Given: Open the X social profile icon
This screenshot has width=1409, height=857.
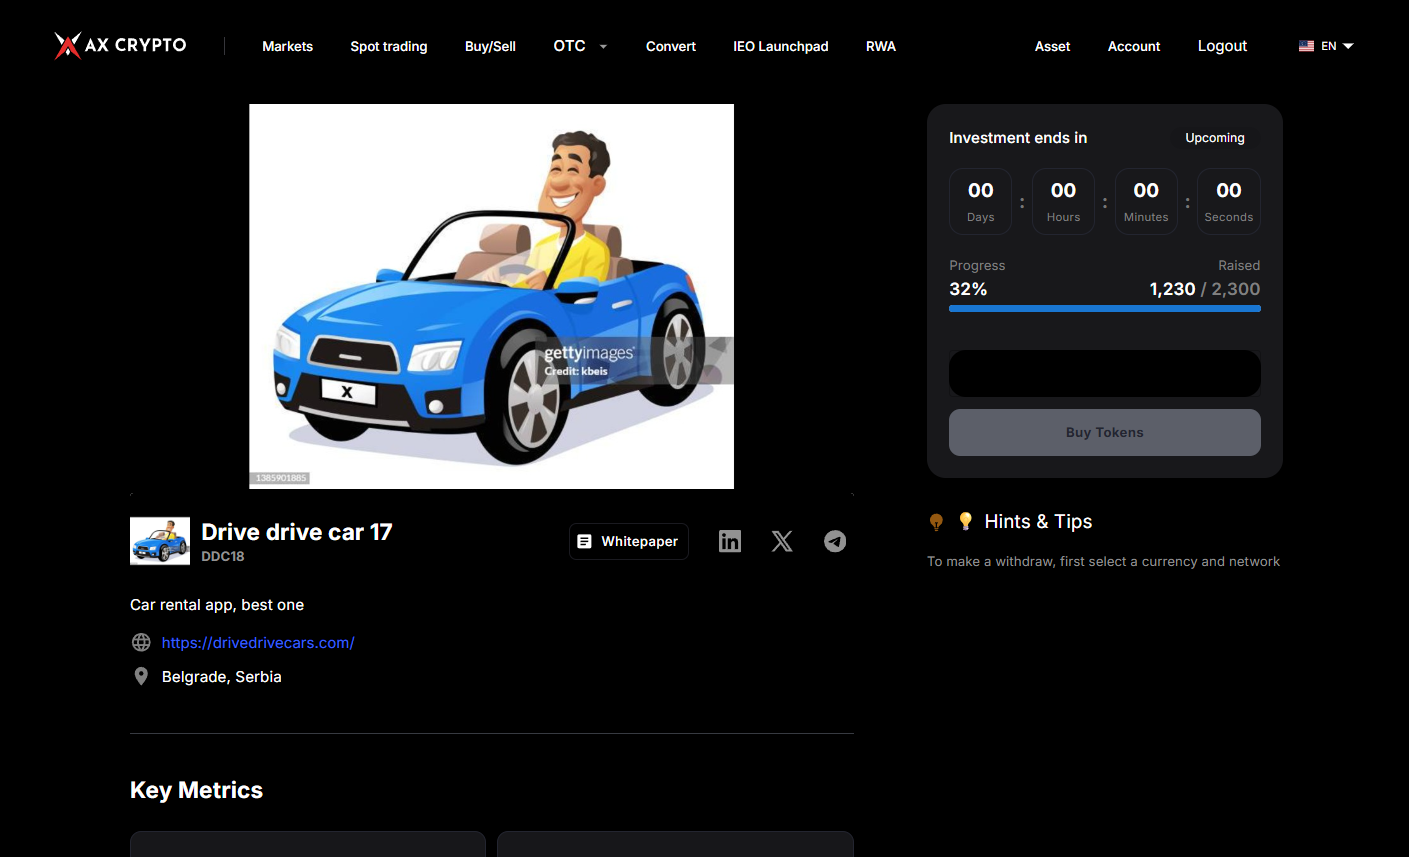Looking at the screenshot, I should click(x=782, y=541).
